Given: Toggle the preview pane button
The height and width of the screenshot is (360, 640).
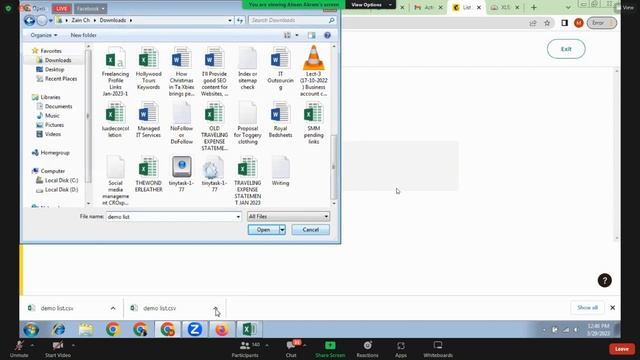Looking at the screenshot, I should pyautogui.click(x=311, y=36).
